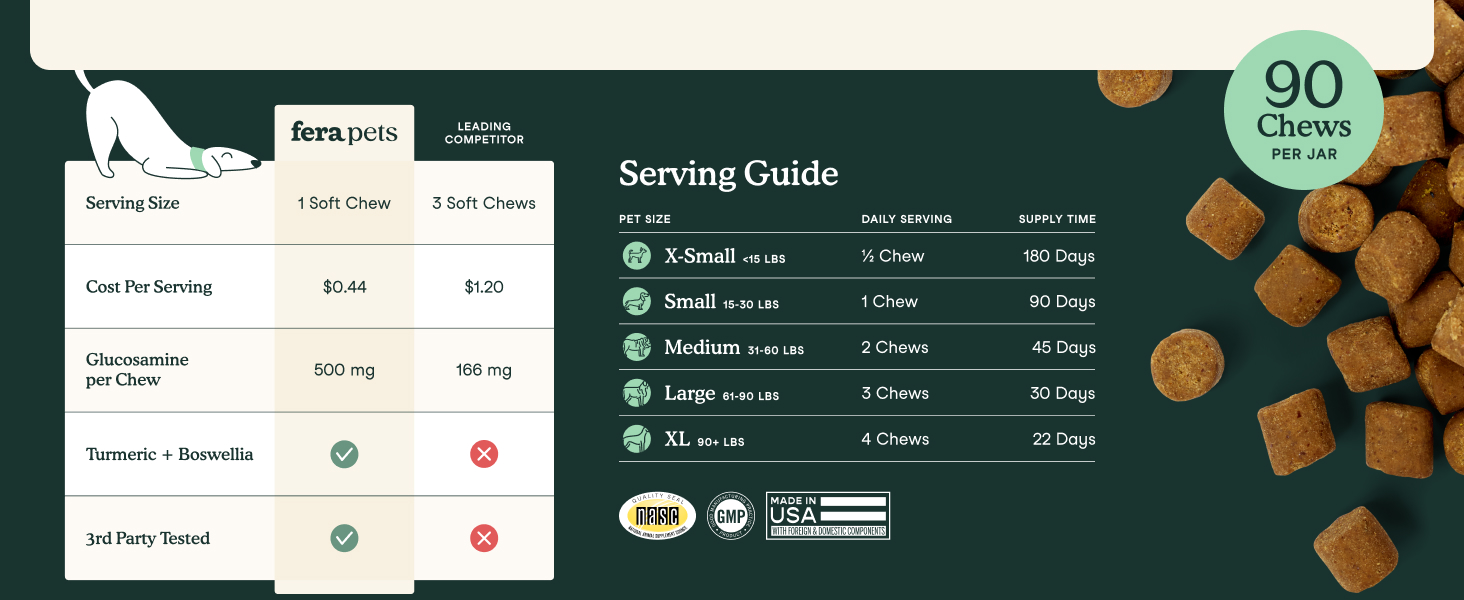The image size is (1464, 600).
Task: Click the red X for competitor Turmeric + Boswellia
Action: point(484,454)
